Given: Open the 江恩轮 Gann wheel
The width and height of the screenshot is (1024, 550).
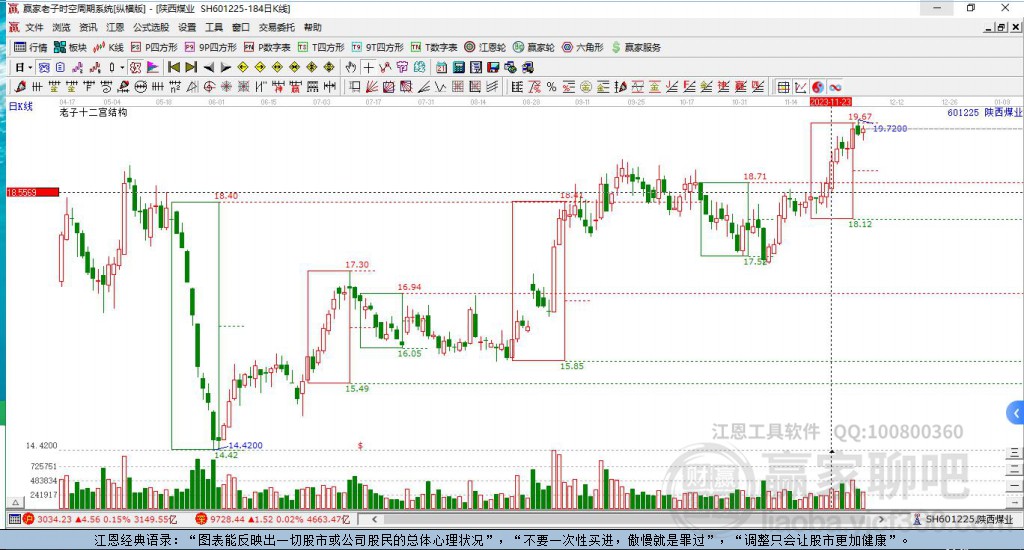Looking at the screenshot, I should point(485,47).
